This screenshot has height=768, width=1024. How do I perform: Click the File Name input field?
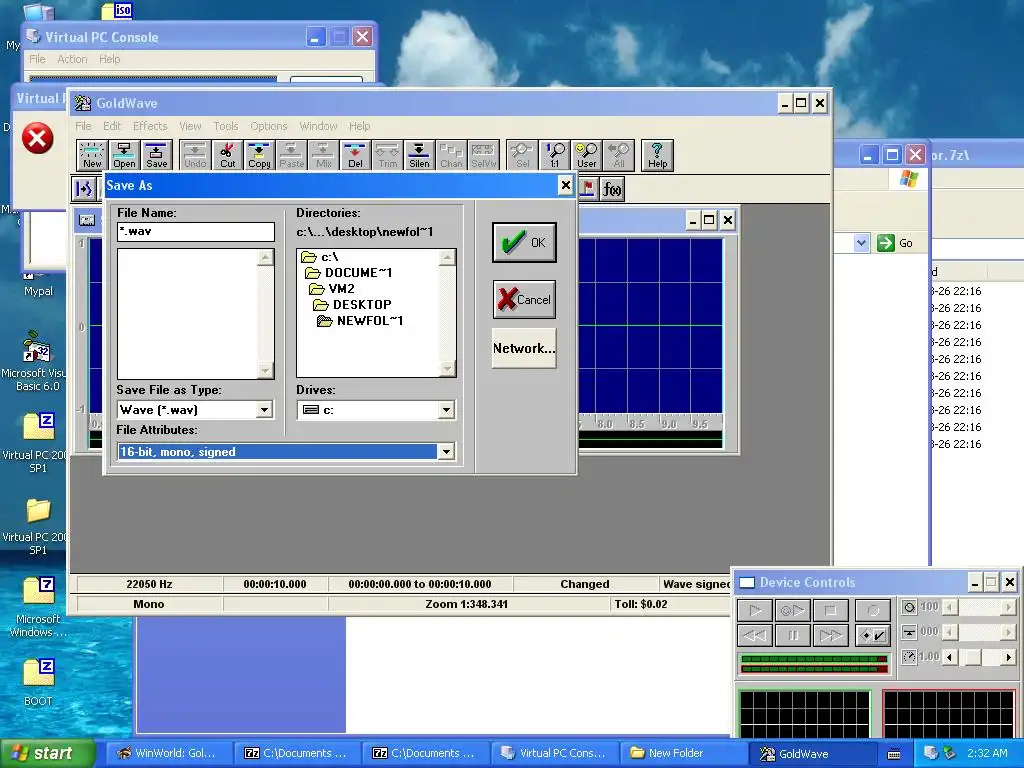click(x=196, y=231)
